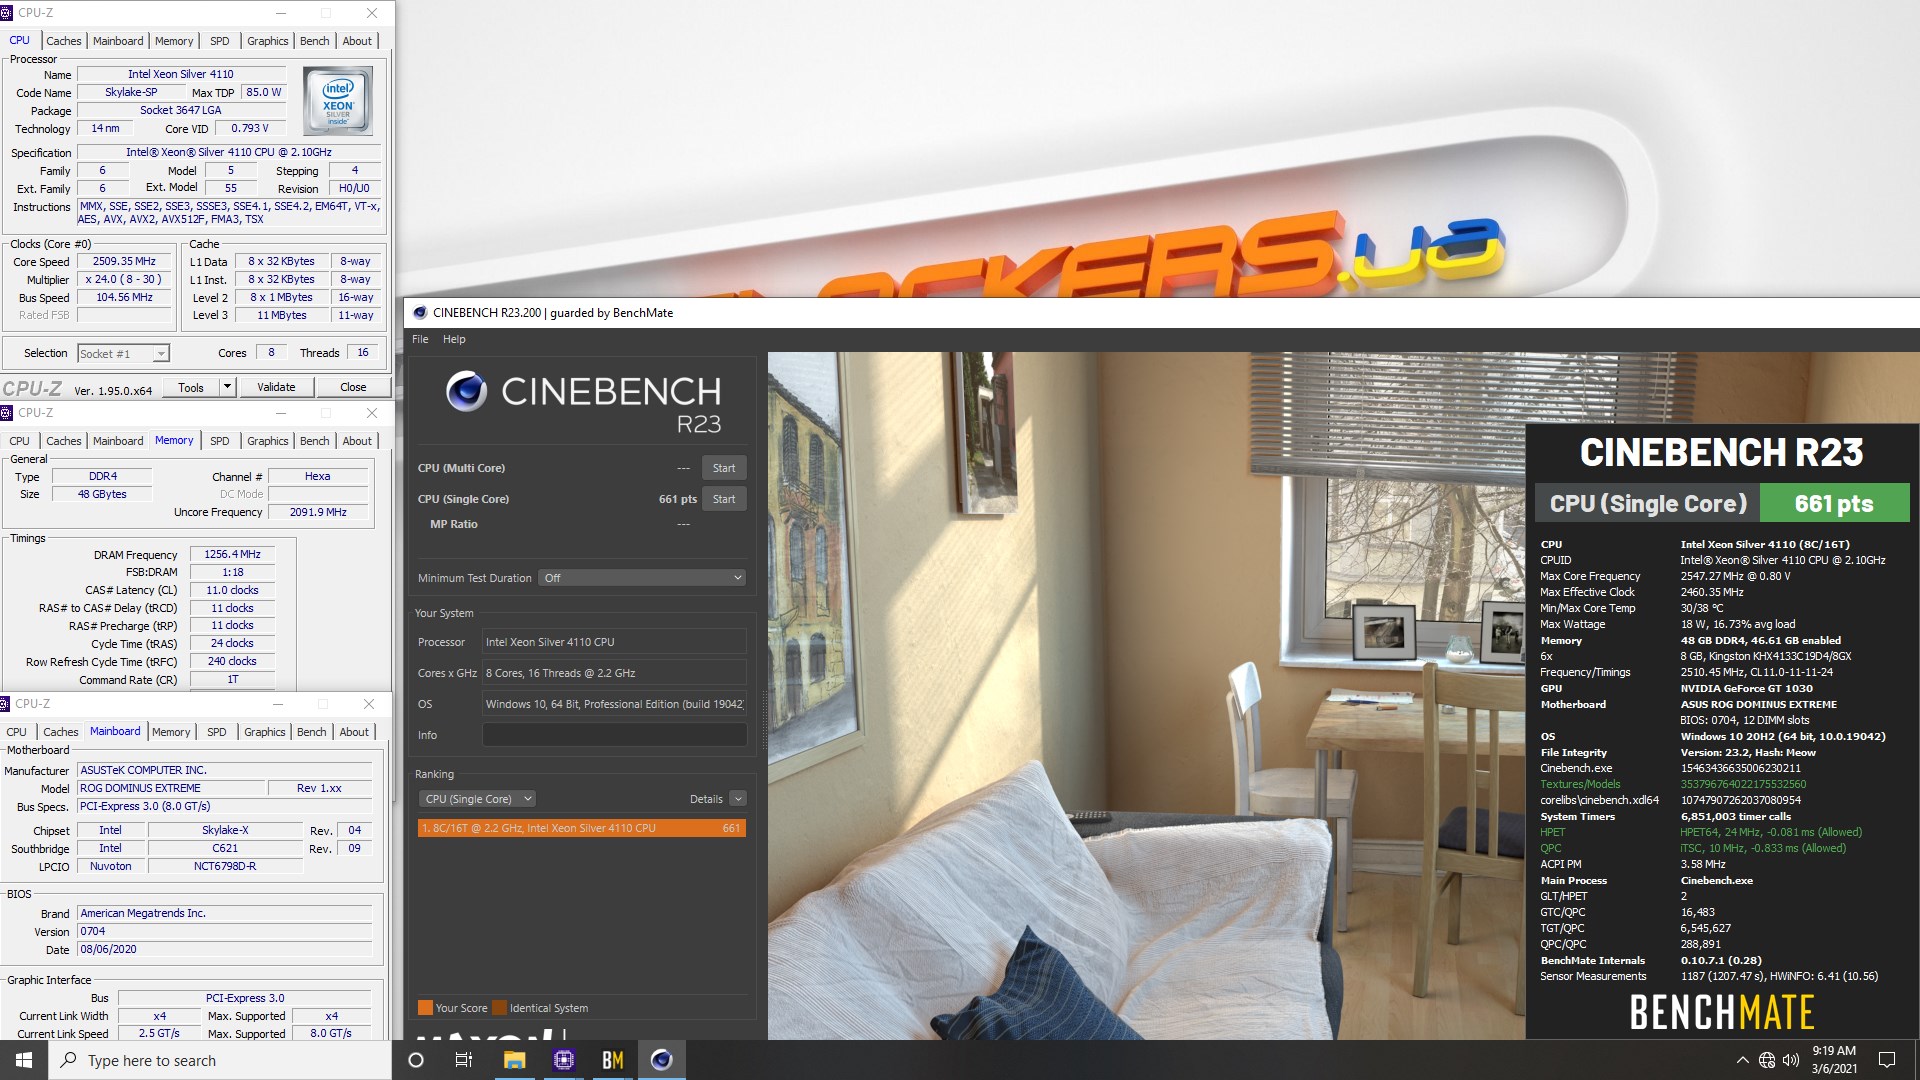Click OS field Windows 10 value
The height and width of the screenshot is (1080, 1920).
[x=614, y=704]
